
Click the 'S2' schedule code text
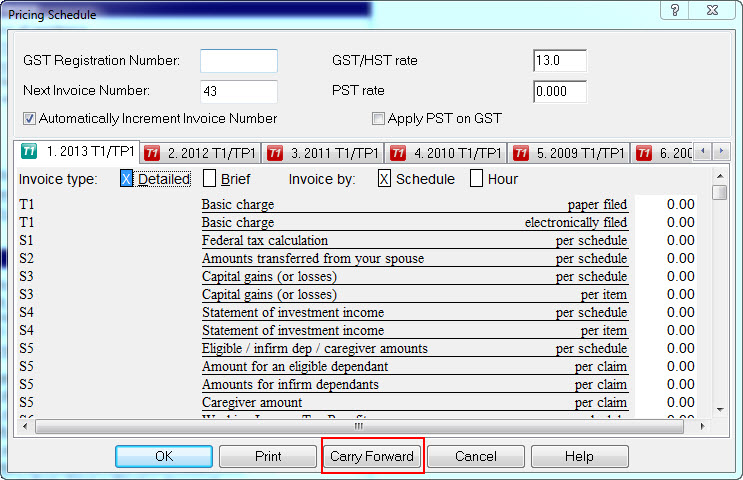pos(27,258)
